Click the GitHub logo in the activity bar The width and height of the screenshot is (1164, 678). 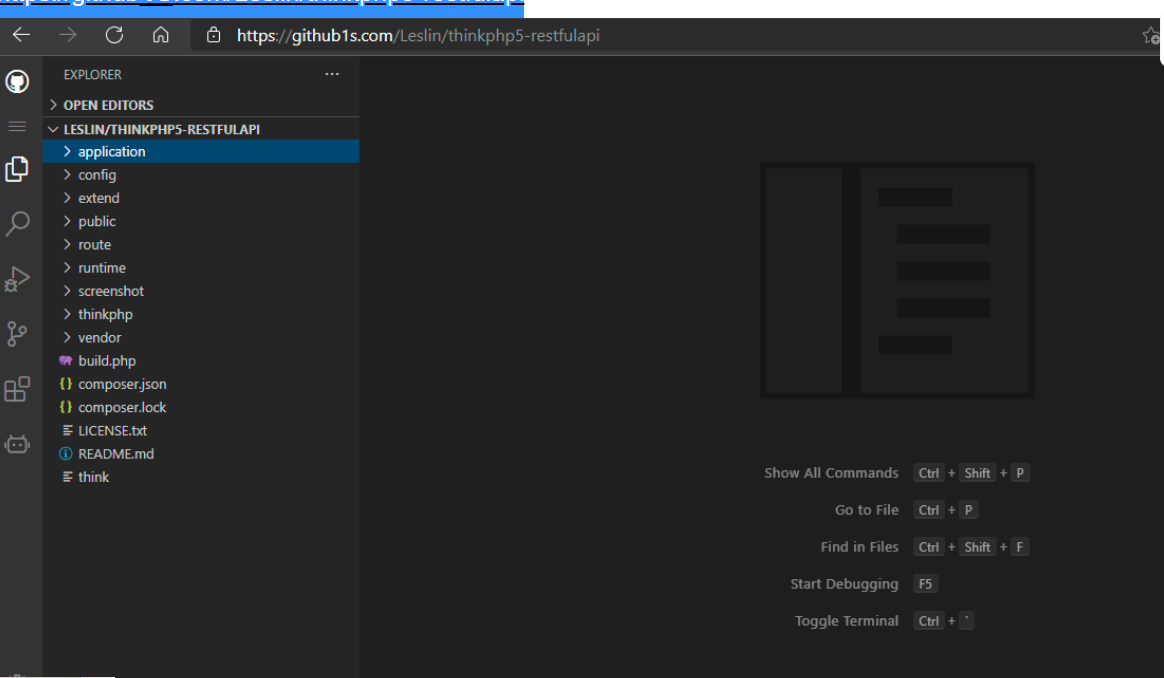tap(17, 82)
